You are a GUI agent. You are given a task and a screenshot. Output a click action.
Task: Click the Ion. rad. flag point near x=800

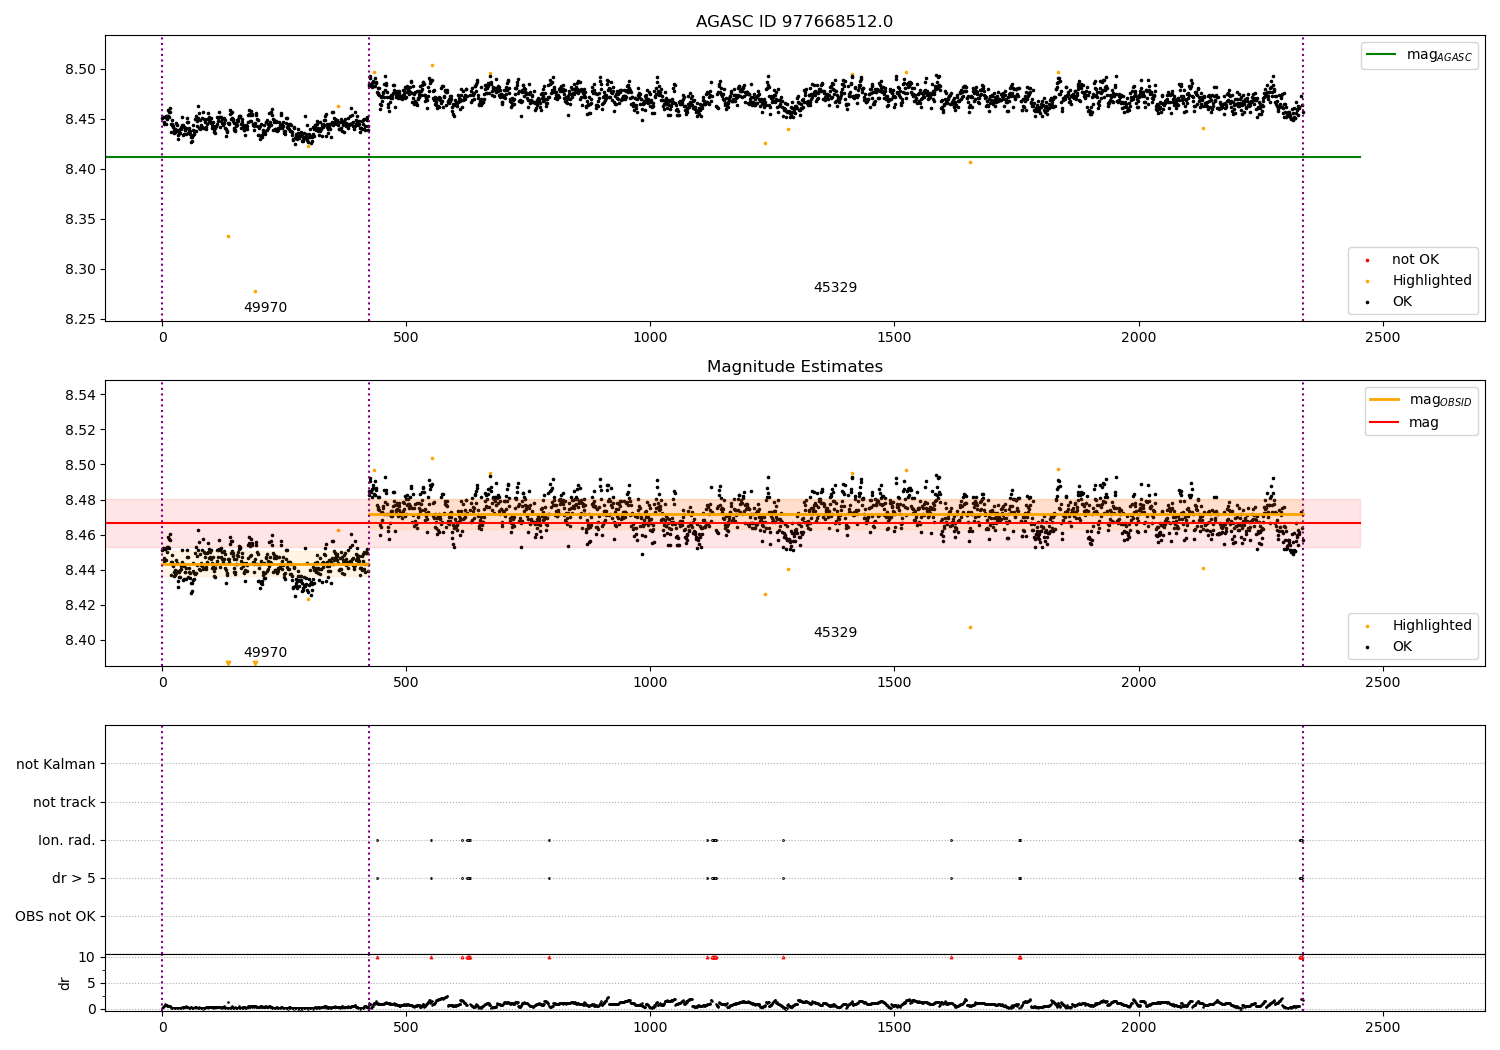coord(549,840)
